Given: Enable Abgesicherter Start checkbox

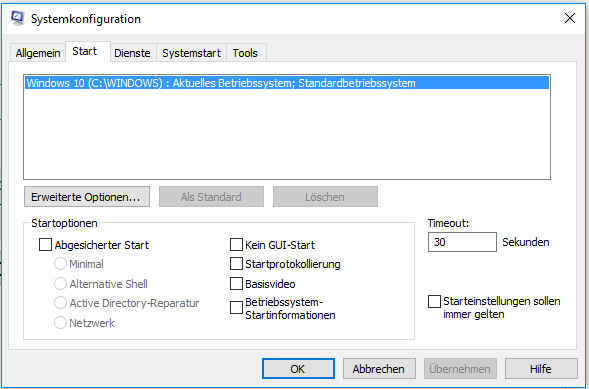Looking at the screenshot, I should coord(45,245).
